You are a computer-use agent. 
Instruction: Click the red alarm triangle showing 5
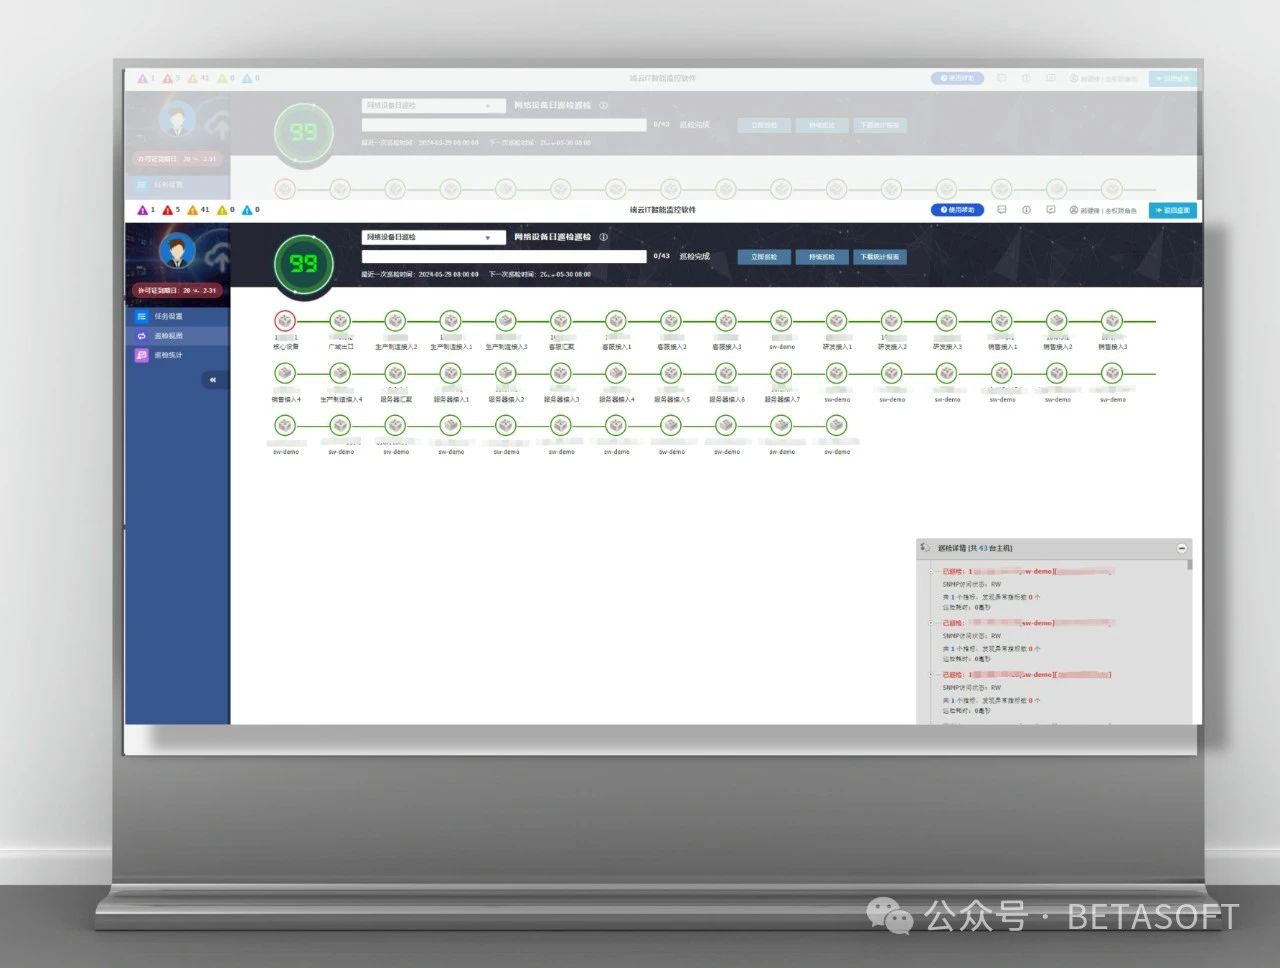coord(168,210)
